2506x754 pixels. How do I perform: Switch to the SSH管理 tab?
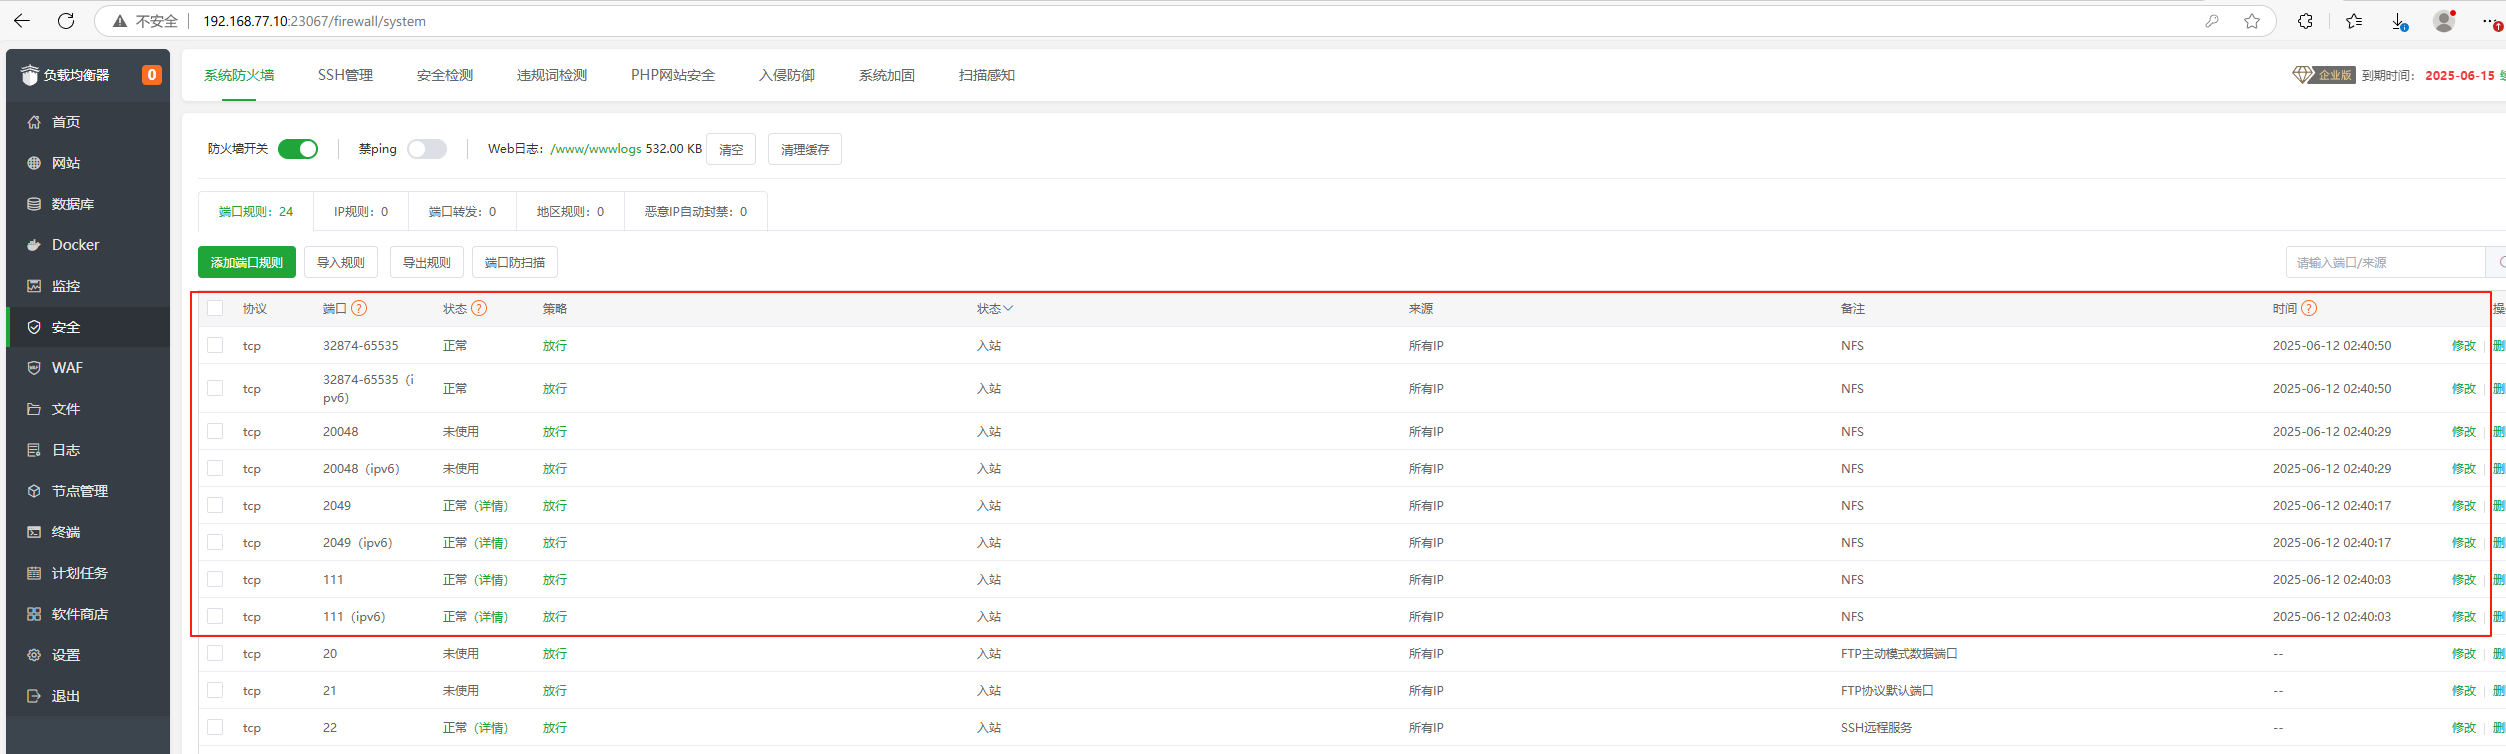345,75
